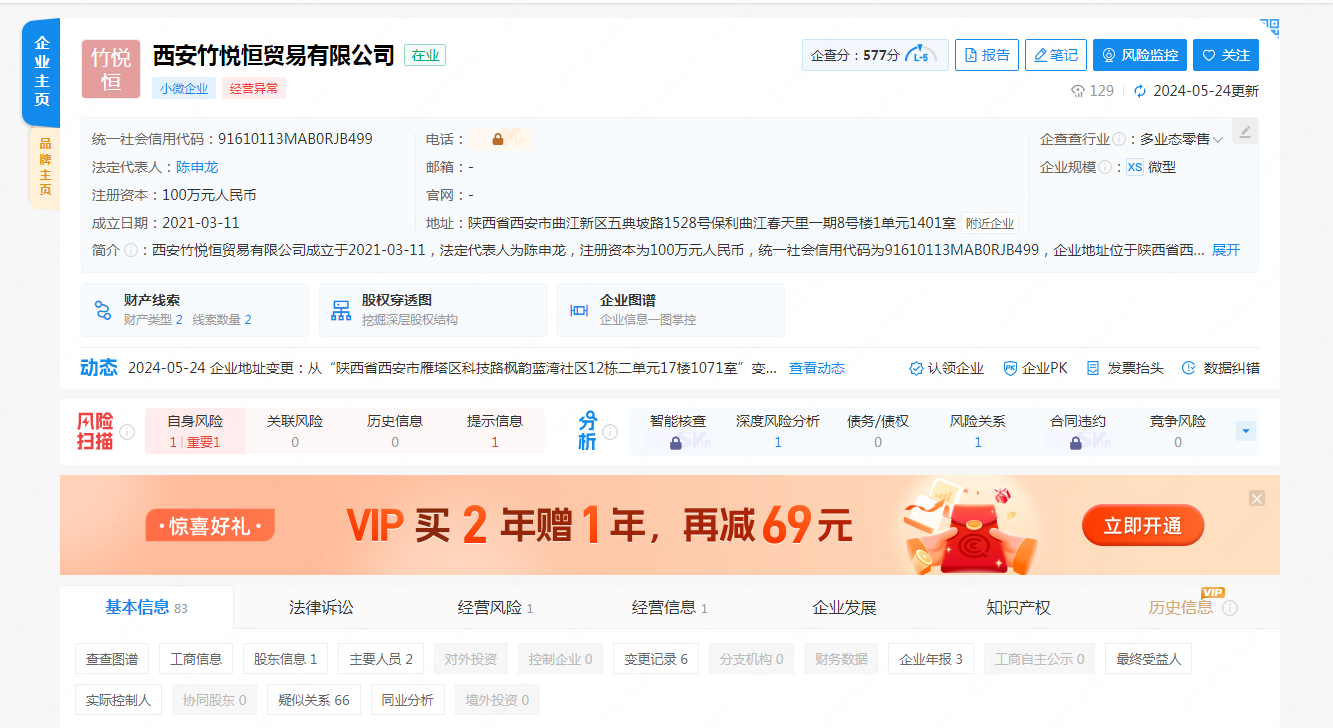Open the 知识产权 tab
Image resolution: width=1333 pixels, height=728 pixels.
coord(1018,608)
